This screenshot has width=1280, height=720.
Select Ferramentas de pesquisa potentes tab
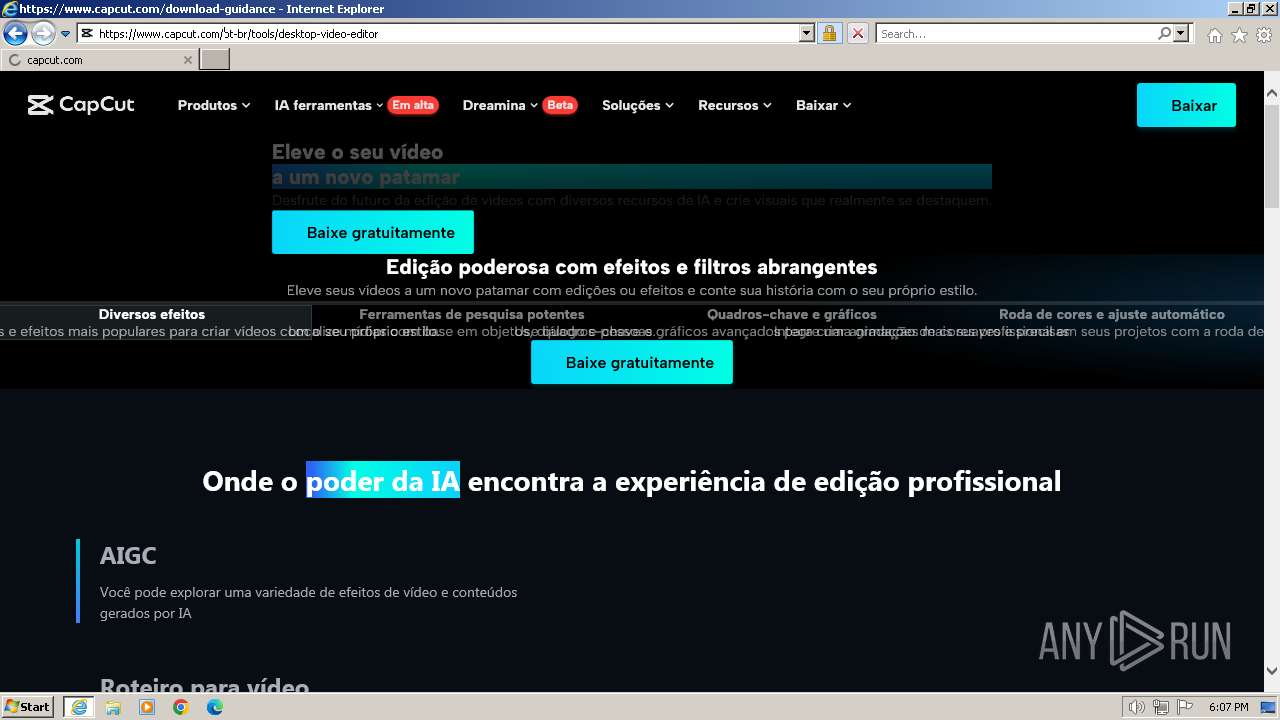[472, 314]
